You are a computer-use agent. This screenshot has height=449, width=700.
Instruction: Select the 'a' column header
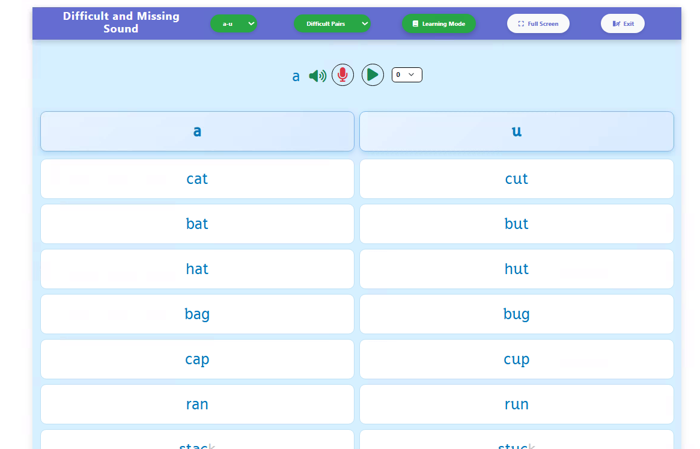coord(197,131)
